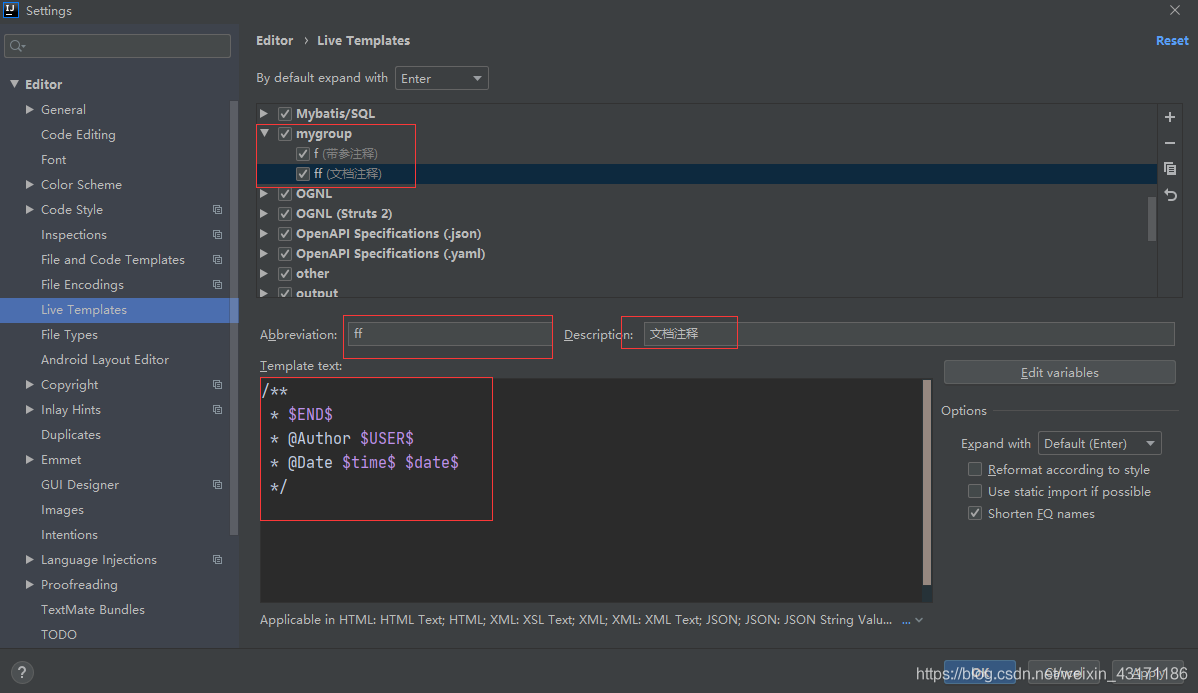Click the project-level icon beside Inspections
Screen dimensions: 1198x693
[218, 235]
